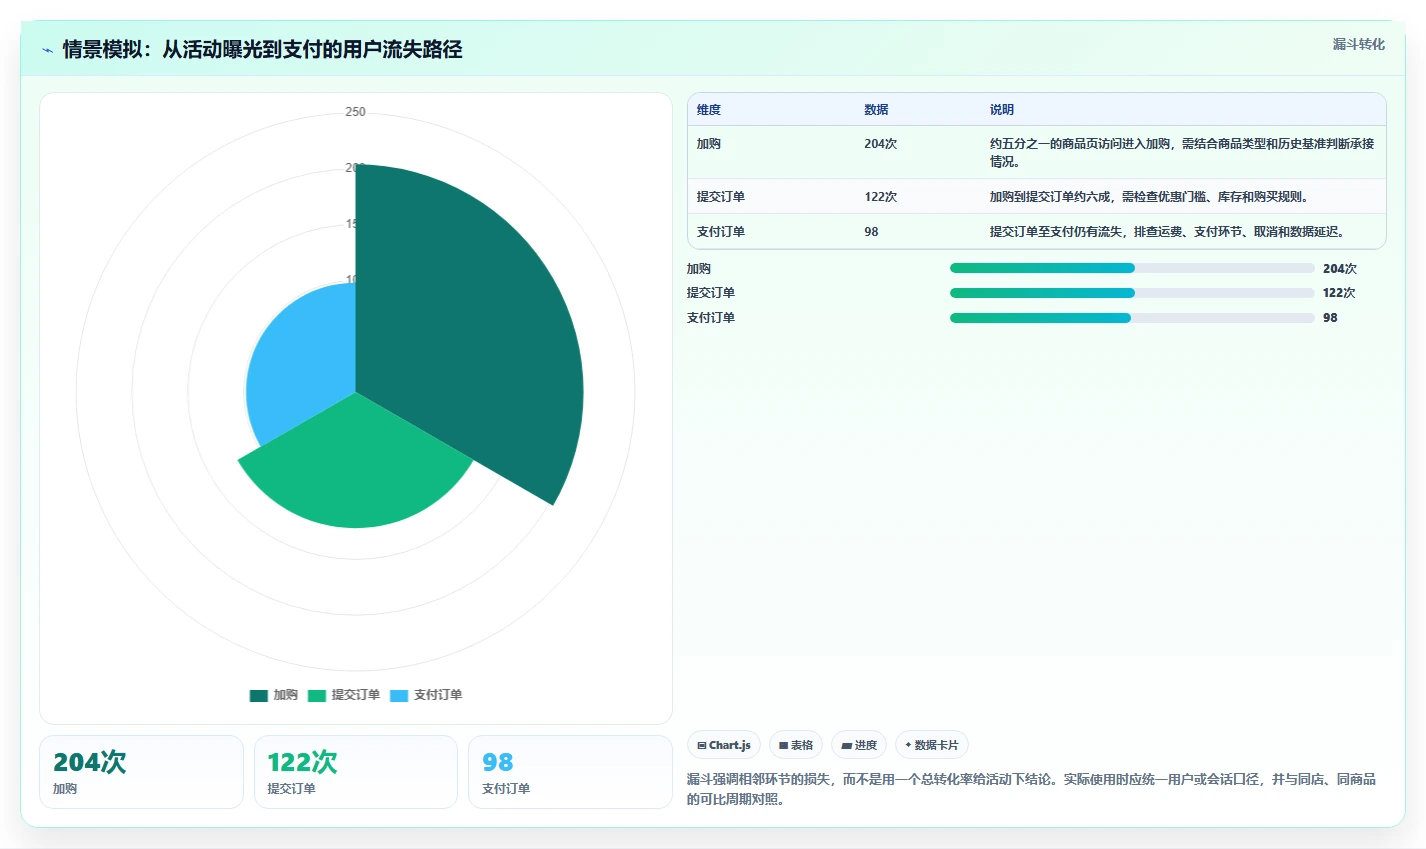This screenshot has height=849, width=1426.
Task: Click the 支付订单 label beside progress bar
Action: (x=711, y=318)
